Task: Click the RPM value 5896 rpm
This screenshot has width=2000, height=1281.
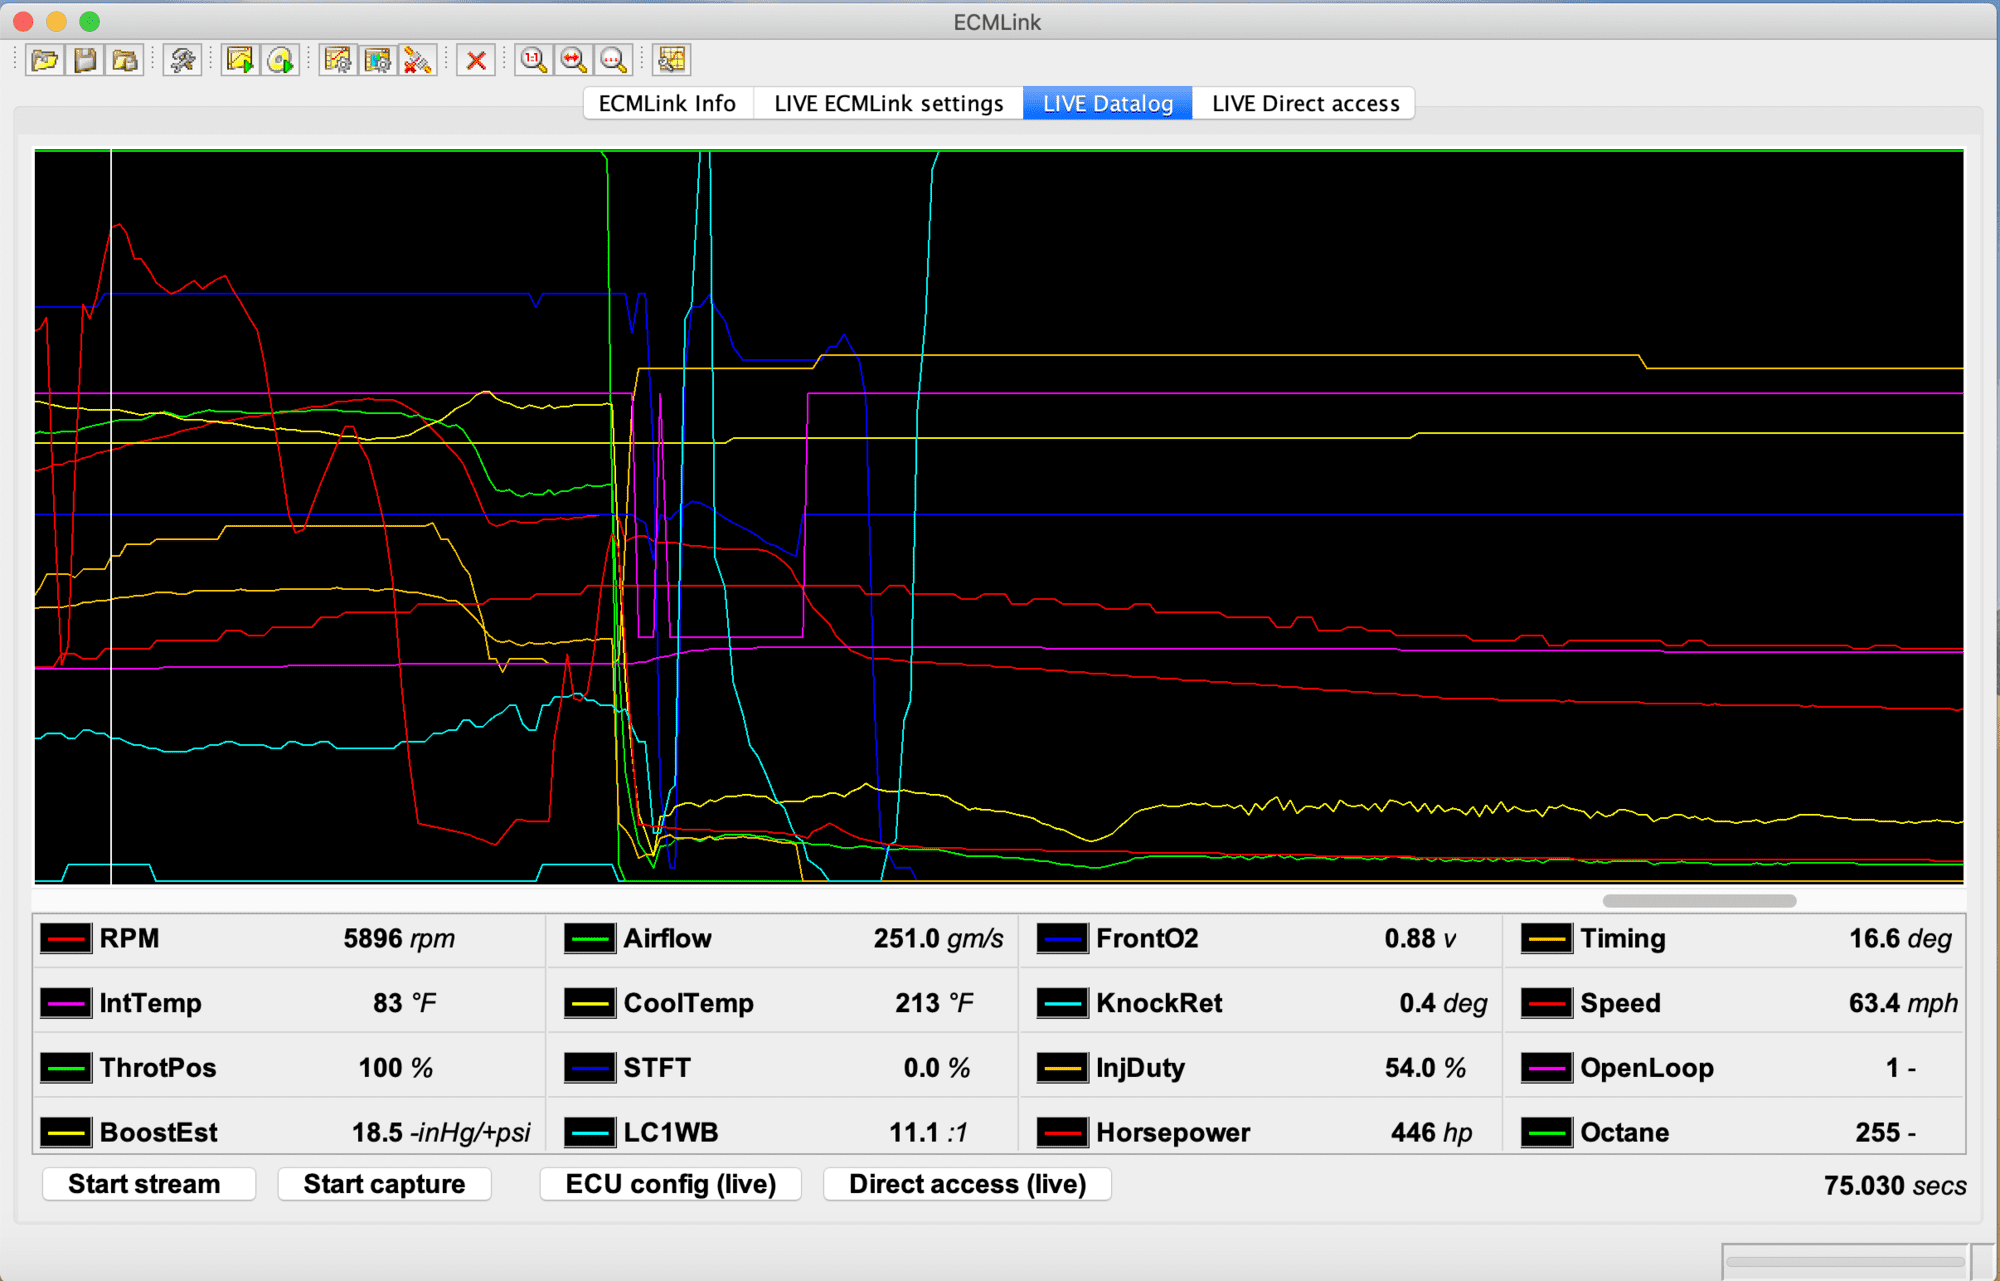Action: (399, 939)
